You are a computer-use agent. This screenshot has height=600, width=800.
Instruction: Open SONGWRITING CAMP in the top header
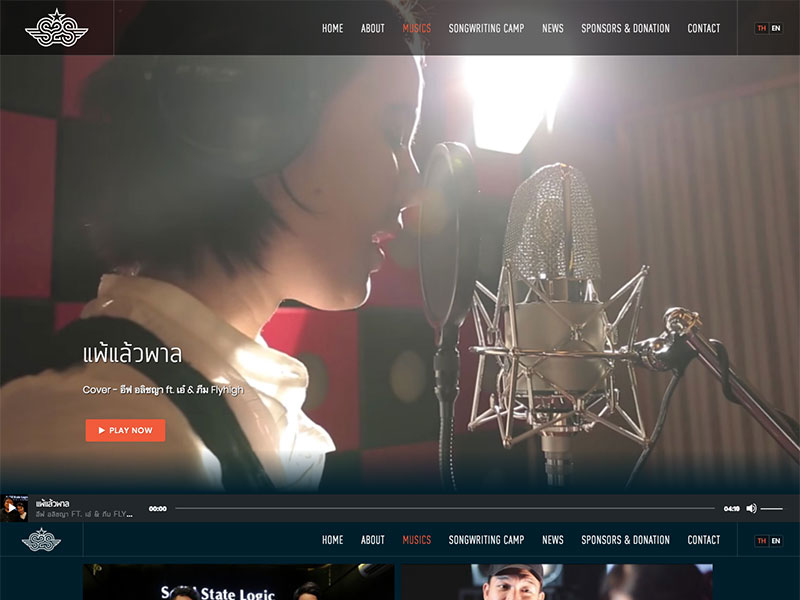(x=486, y=28)
